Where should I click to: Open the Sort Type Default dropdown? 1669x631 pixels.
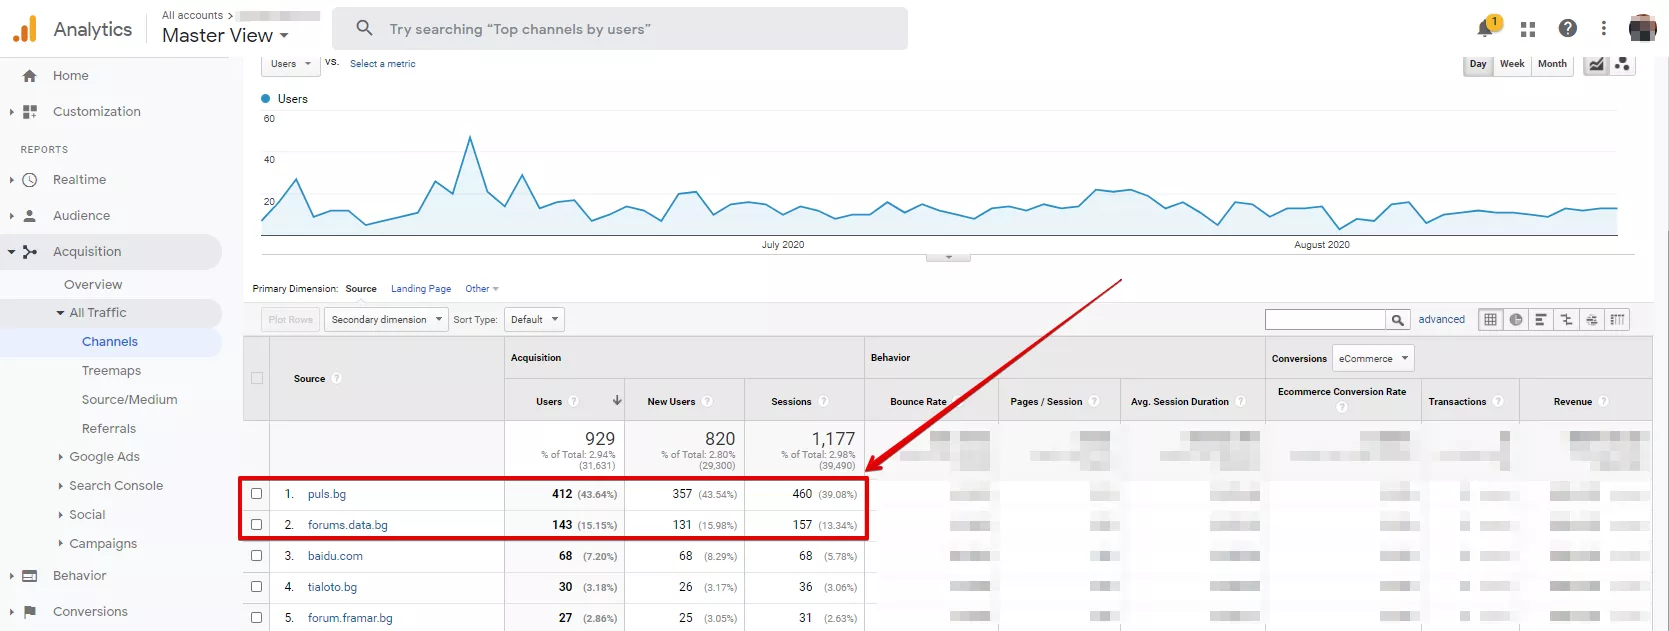click(x=534, y=319)
